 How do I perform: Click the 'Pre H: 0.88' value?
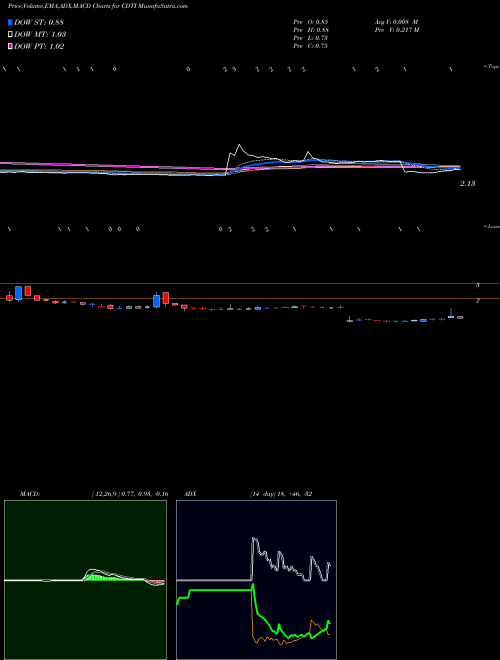coord(311,30)
